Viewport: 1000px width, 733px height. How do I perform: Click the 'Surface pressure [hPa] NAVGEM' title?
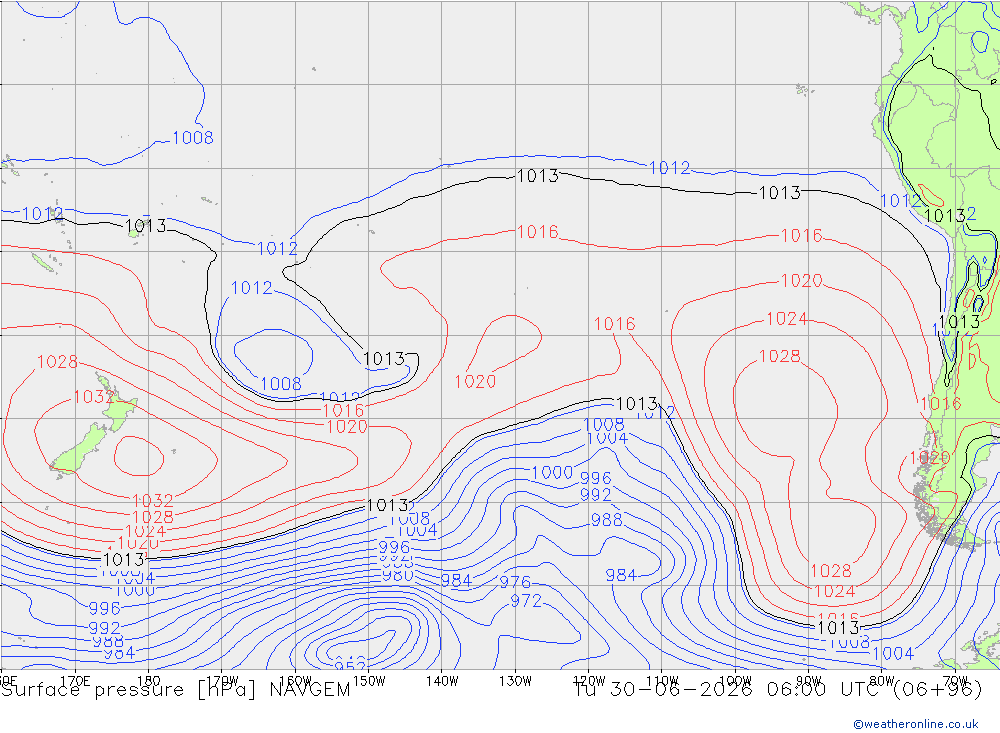pyautogui.click(x=175, y=690)
